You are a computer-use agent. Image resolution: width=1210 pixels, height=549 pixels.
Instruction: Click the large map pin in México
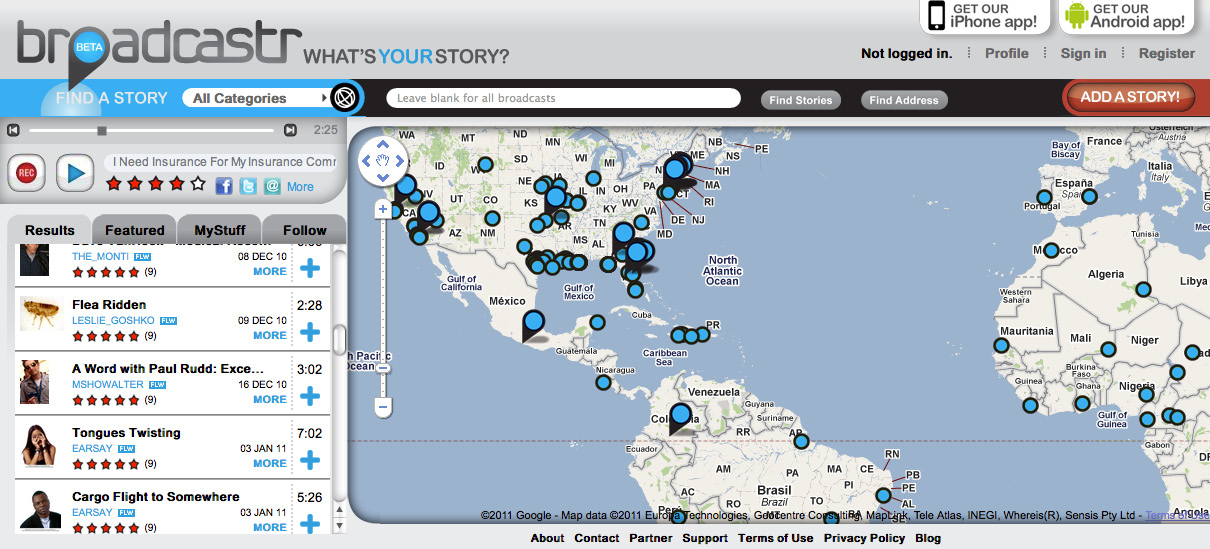534,326
